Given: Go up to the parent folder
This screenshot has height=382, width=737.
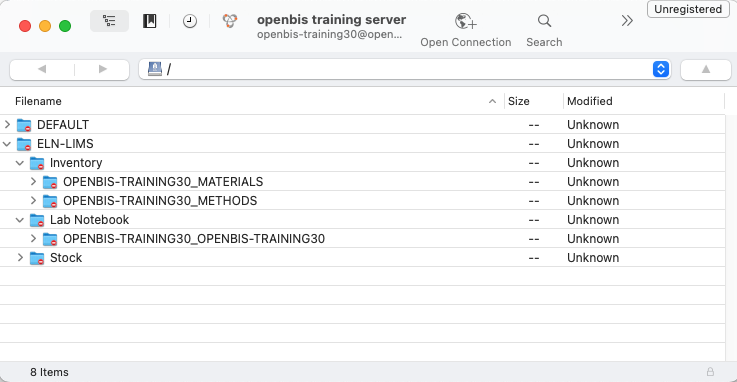Looking at the screenshot, I should click(706, 70).
